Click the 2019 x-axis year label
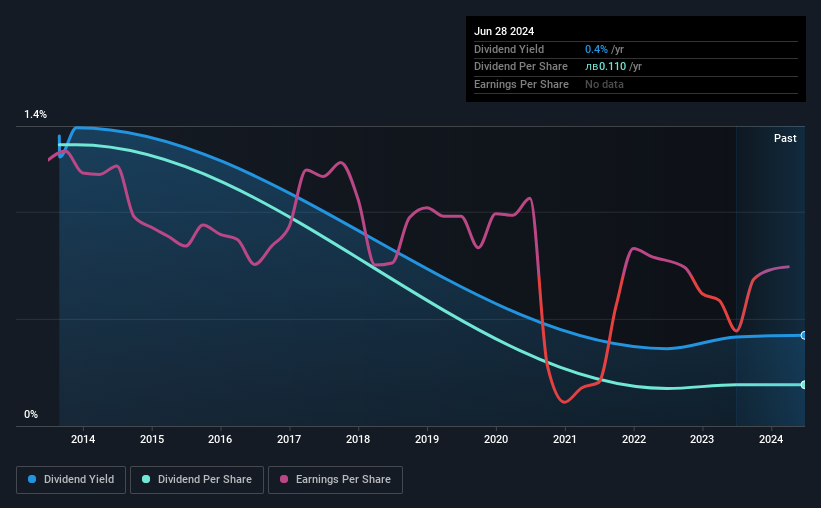821x508 pixels. 427,439
